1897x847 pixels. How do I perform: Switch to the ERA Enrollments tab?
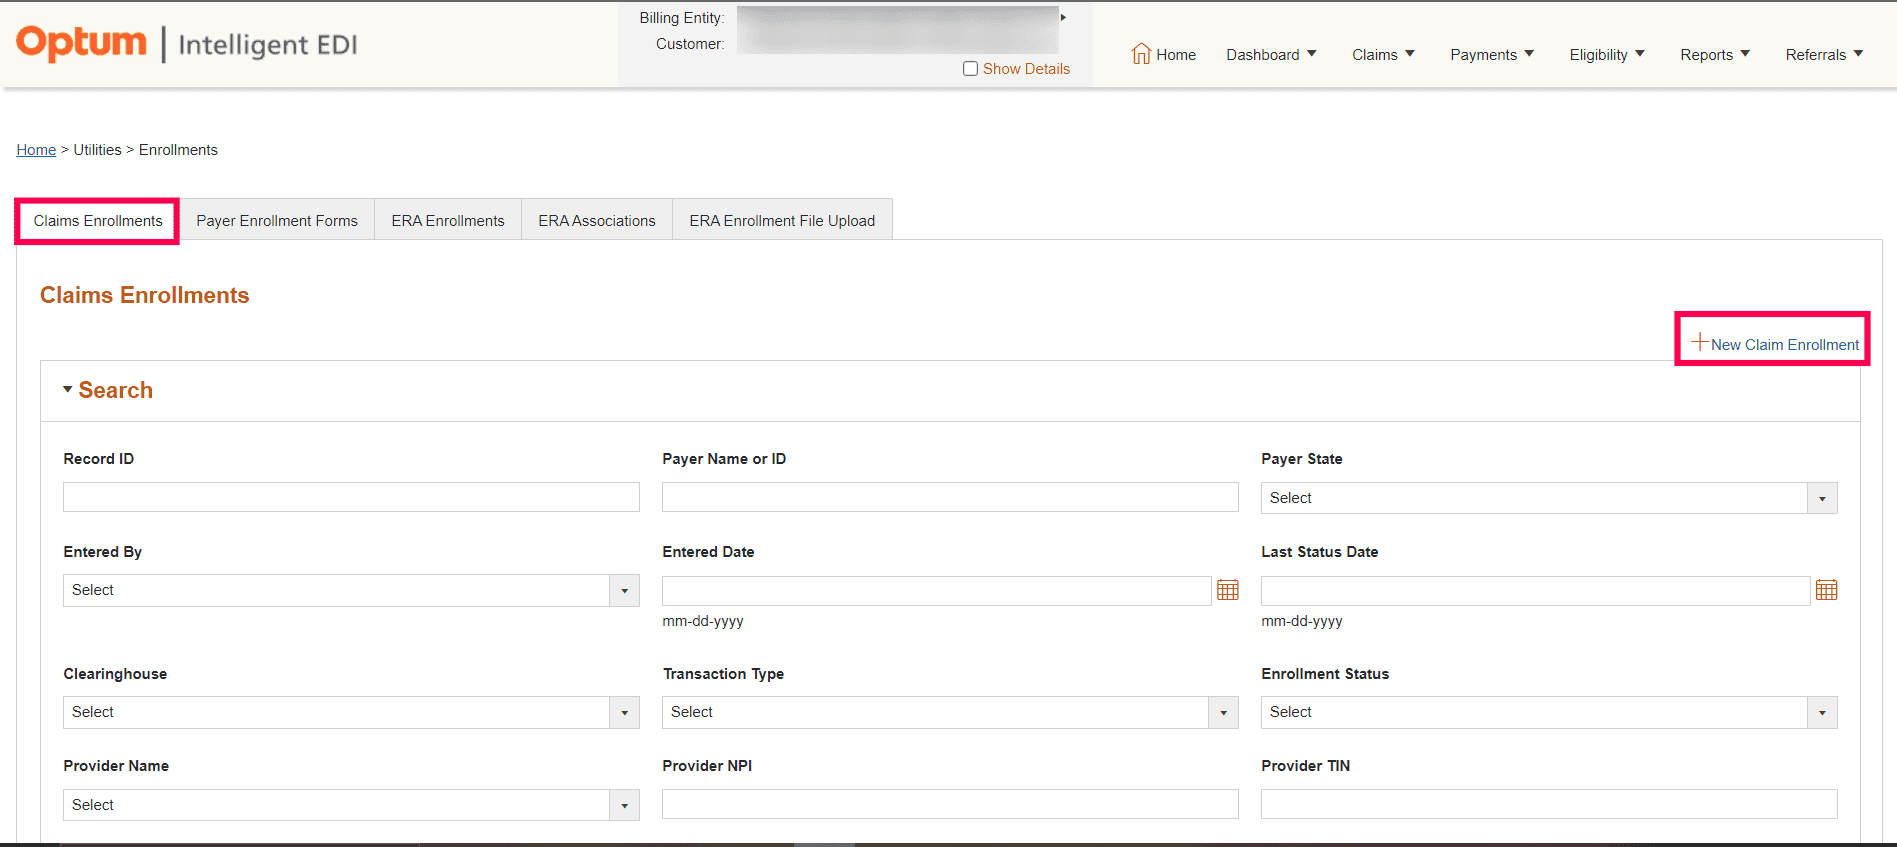pyautogui.click(x=447, y=221)
